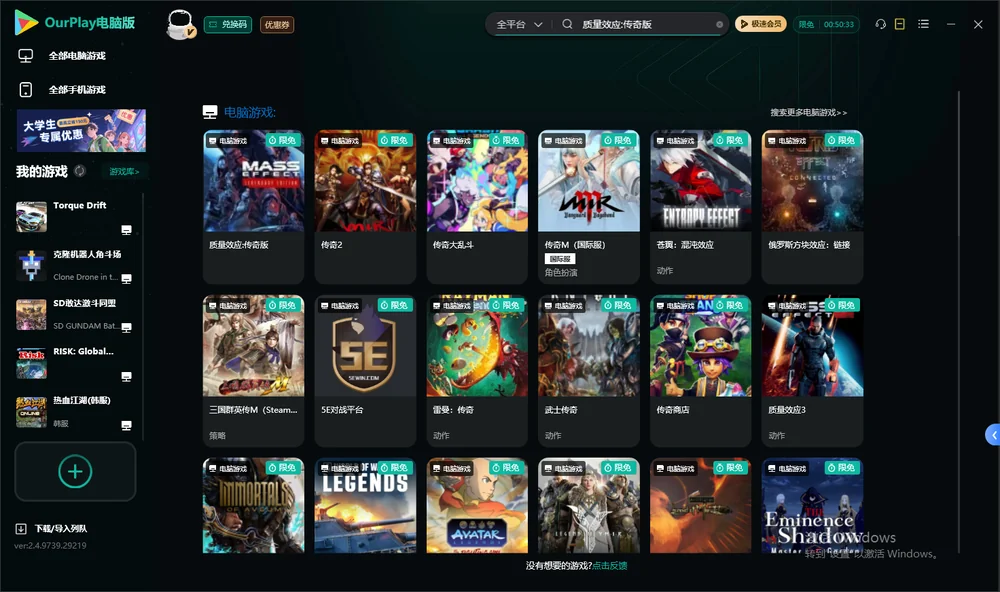The height and width of the screenshot is (592, 1000).
Task: Click the 大学生专属优惠 banner
Action: 81,131
